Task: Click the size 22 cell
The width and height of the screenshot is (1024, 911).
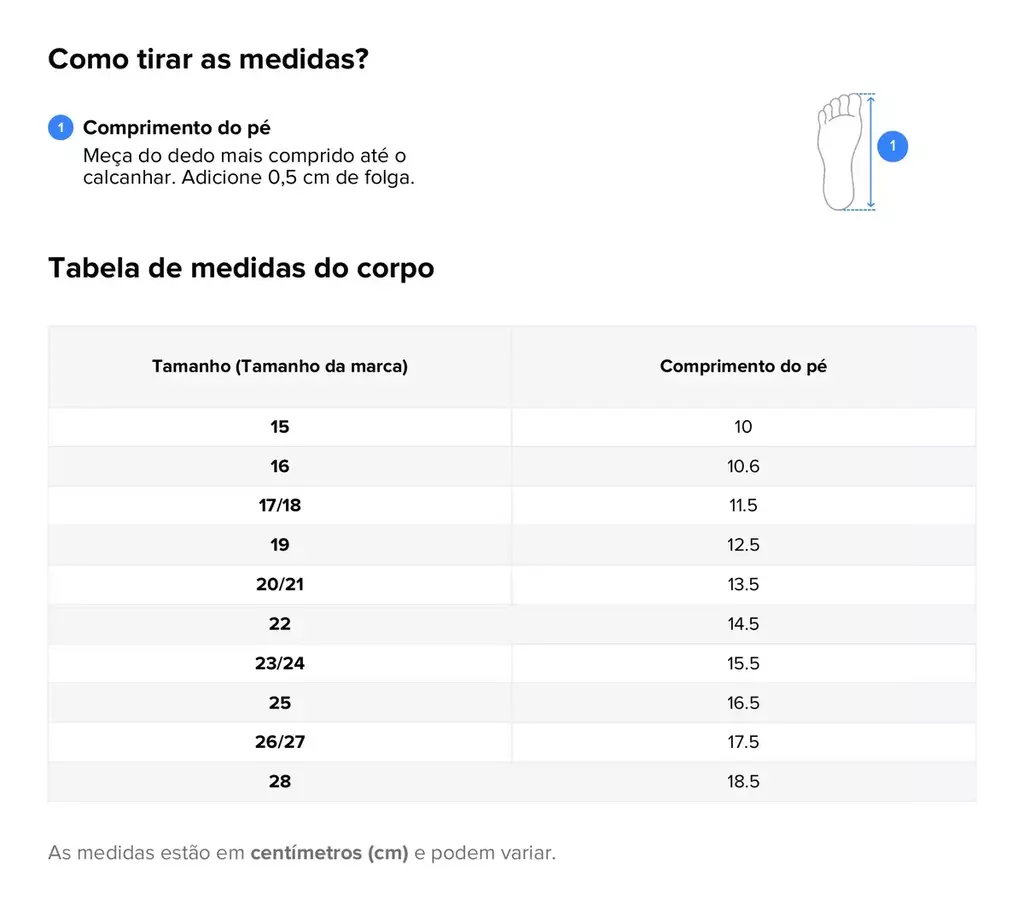Action: coord(280,624)
